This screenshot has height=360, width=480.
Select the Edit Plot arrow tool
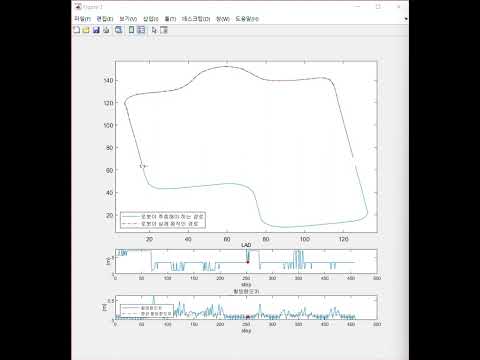[154, 30]
